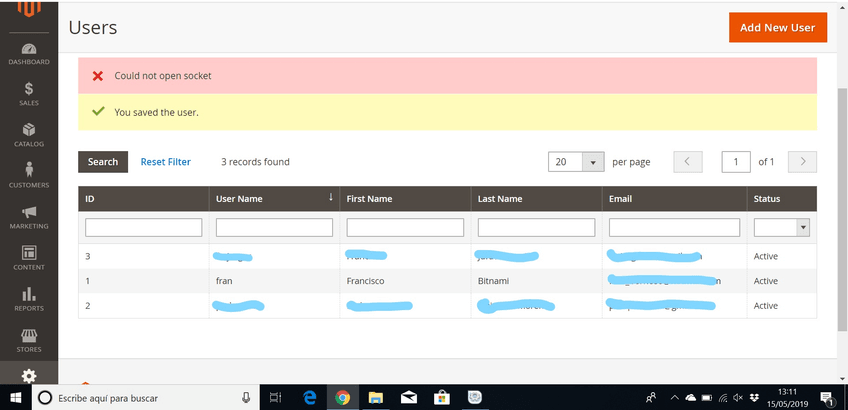
Task: Open Google Chrome from the taskbar
Action: pos(342,398)
